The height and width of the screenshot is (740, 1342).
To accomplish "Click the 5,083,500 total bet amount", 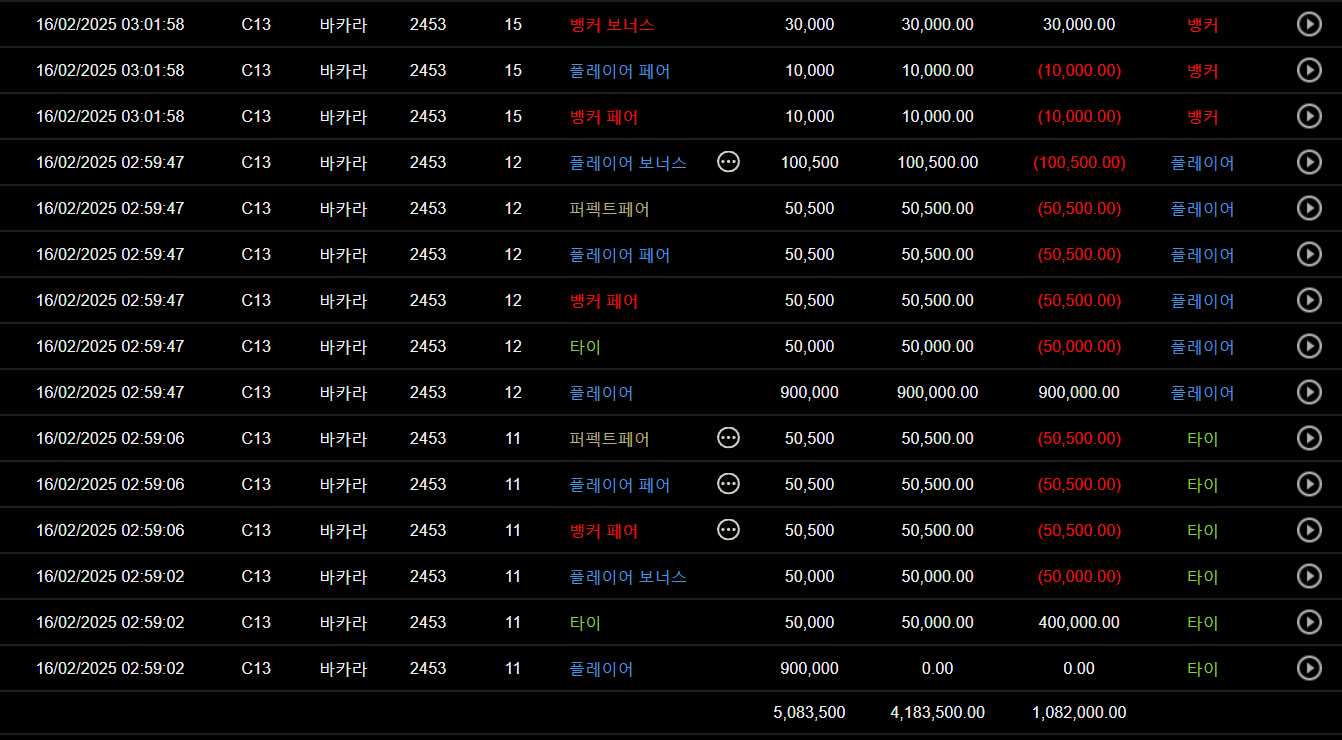I will [809, 713].
